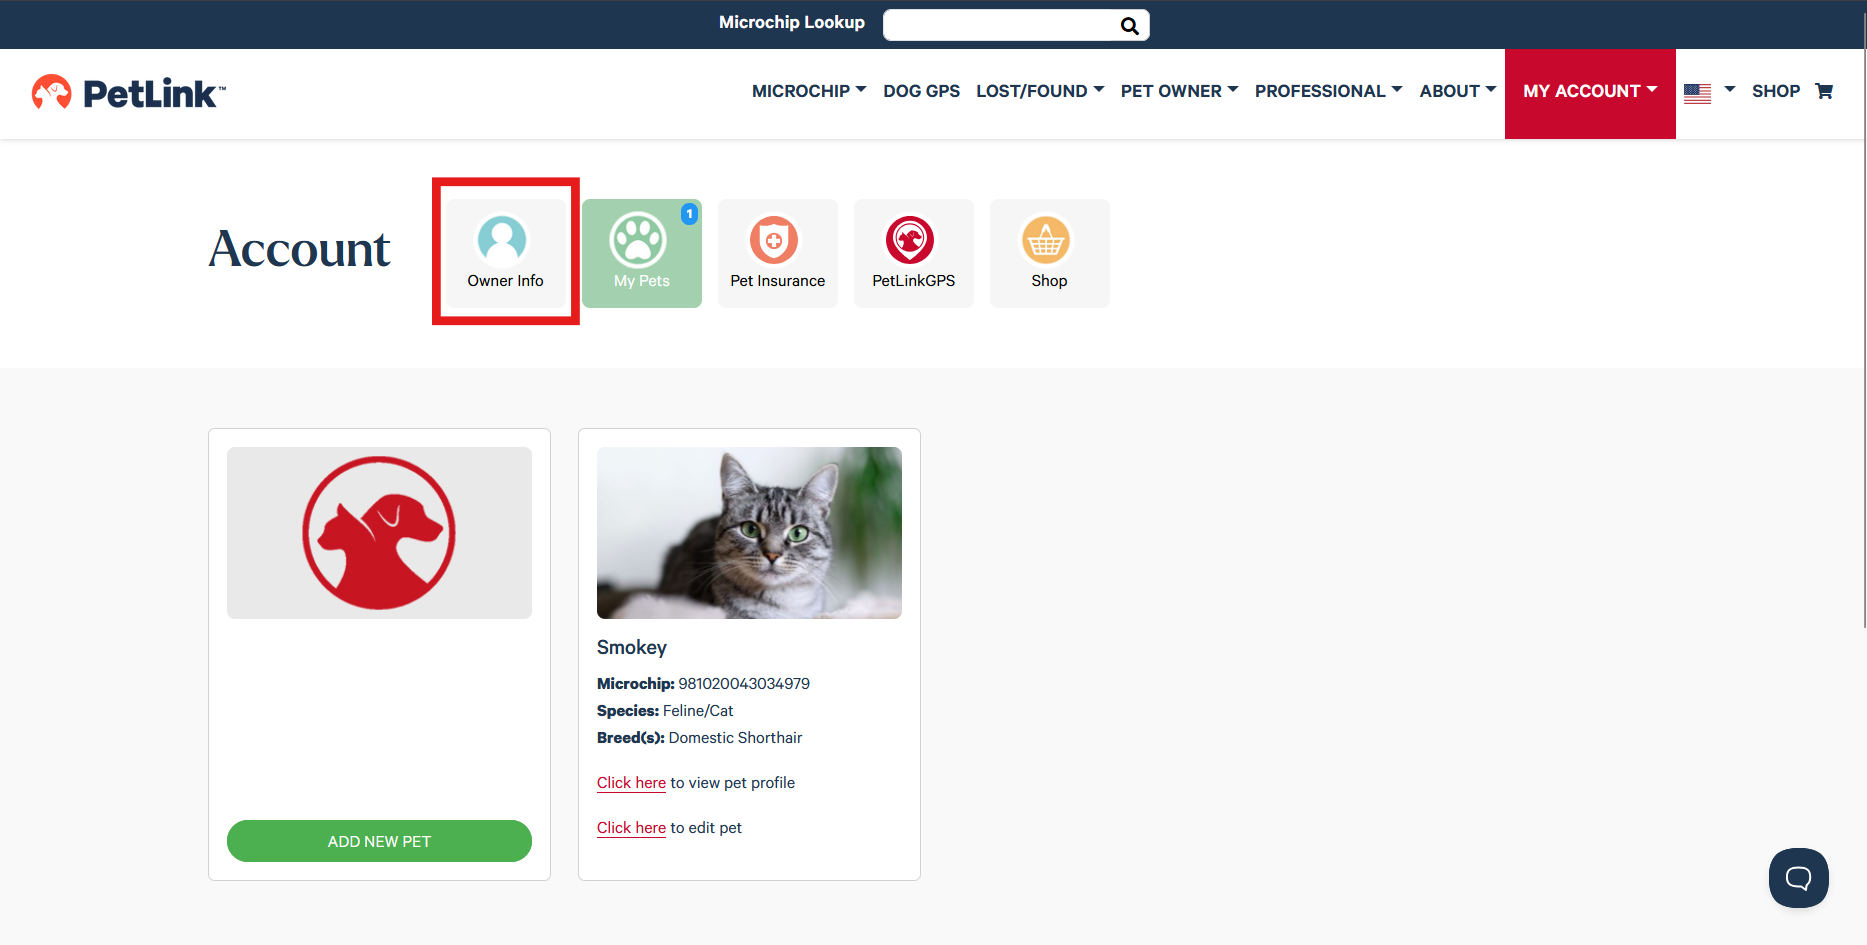
Task: Click the microchip lookup magnifier icon
Action: (1129, 26)
